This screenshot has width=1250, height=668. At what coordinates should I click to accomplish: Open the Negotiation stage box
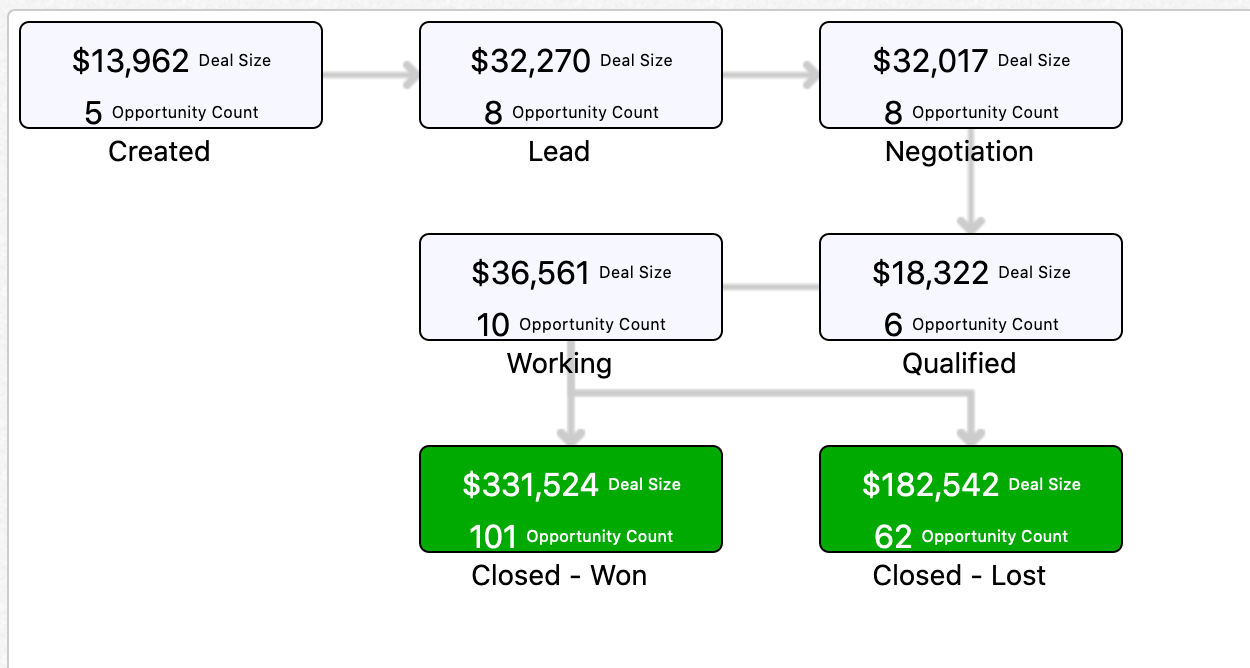pos(970,76)
